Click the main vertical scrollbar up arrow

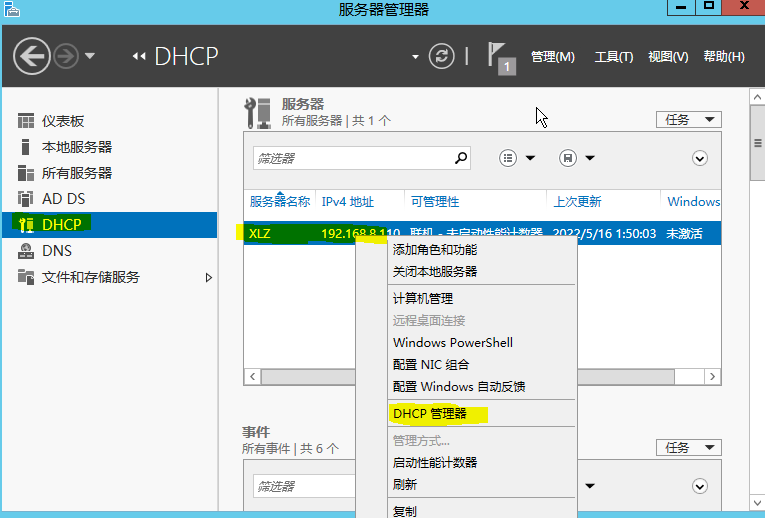757,97
